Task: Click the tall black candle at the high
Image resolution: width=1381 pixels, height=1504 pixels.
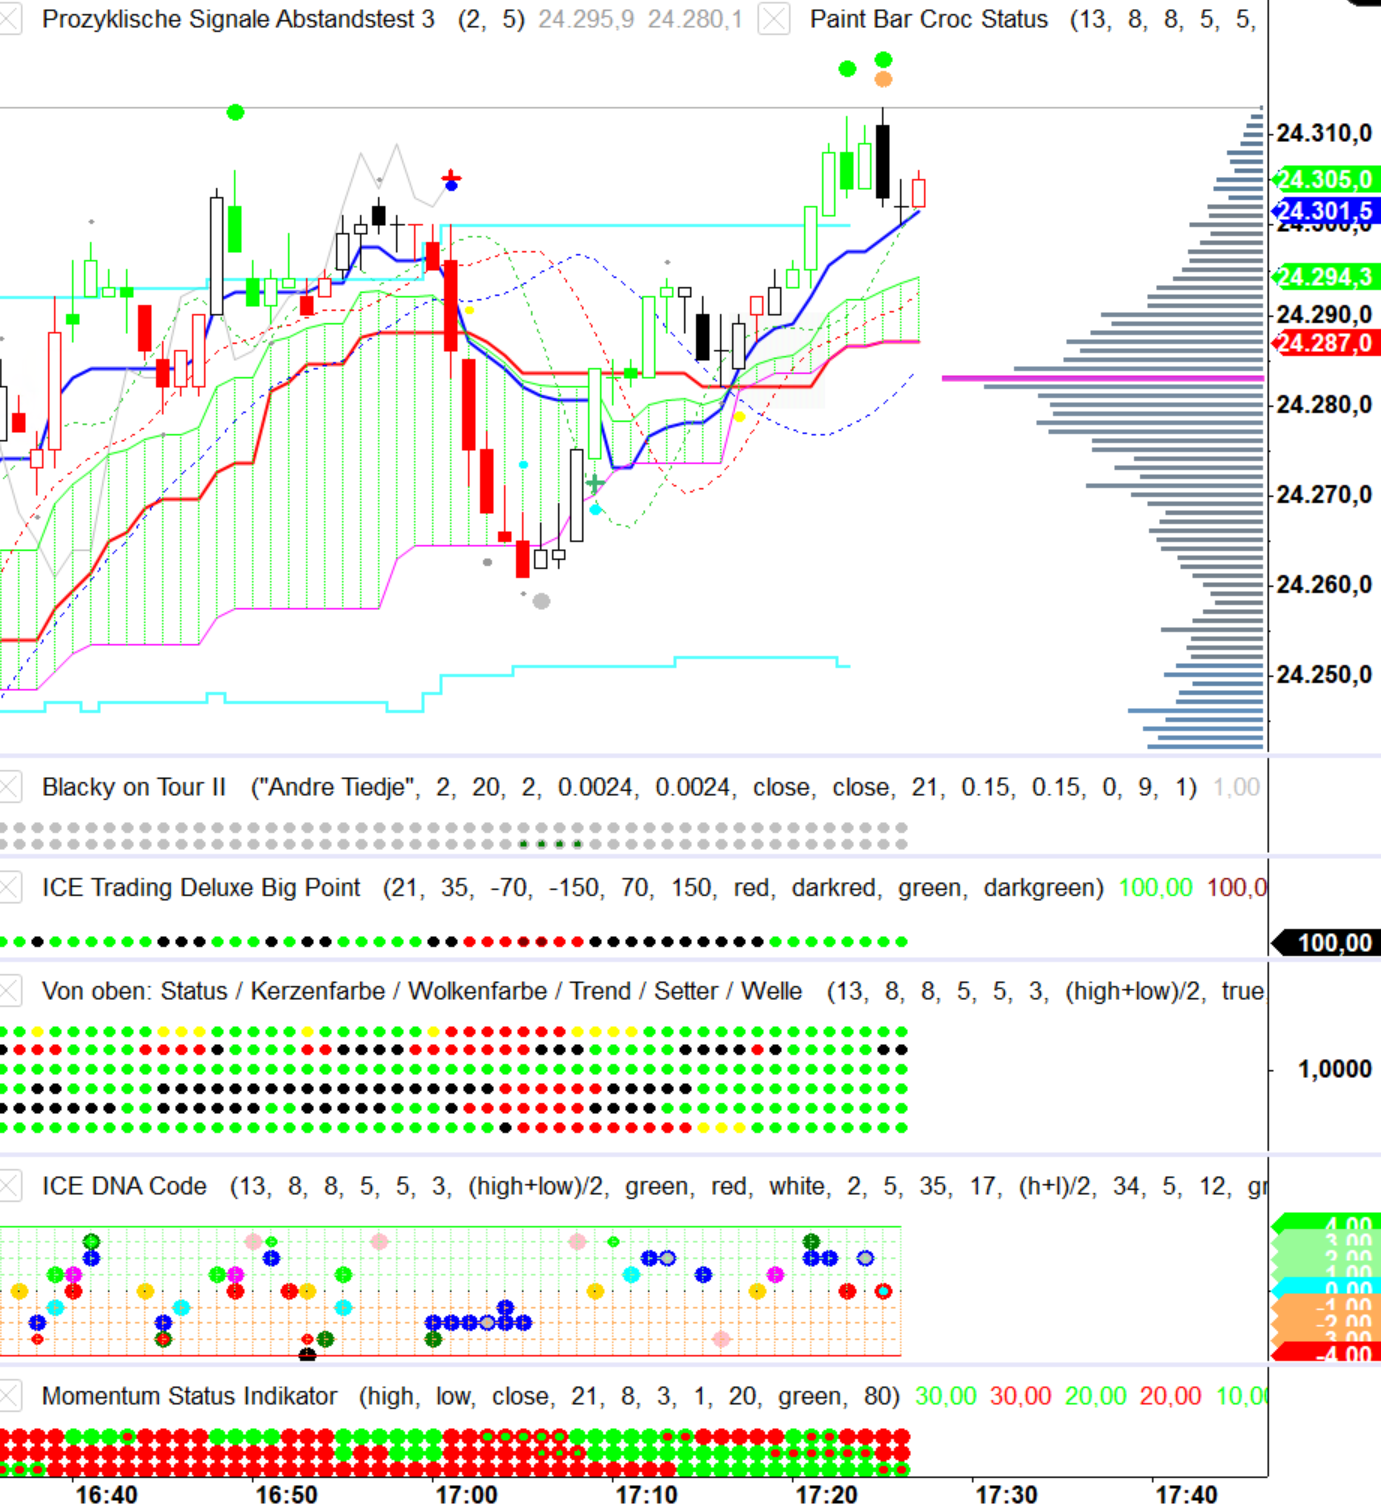Action: [882, 160]
